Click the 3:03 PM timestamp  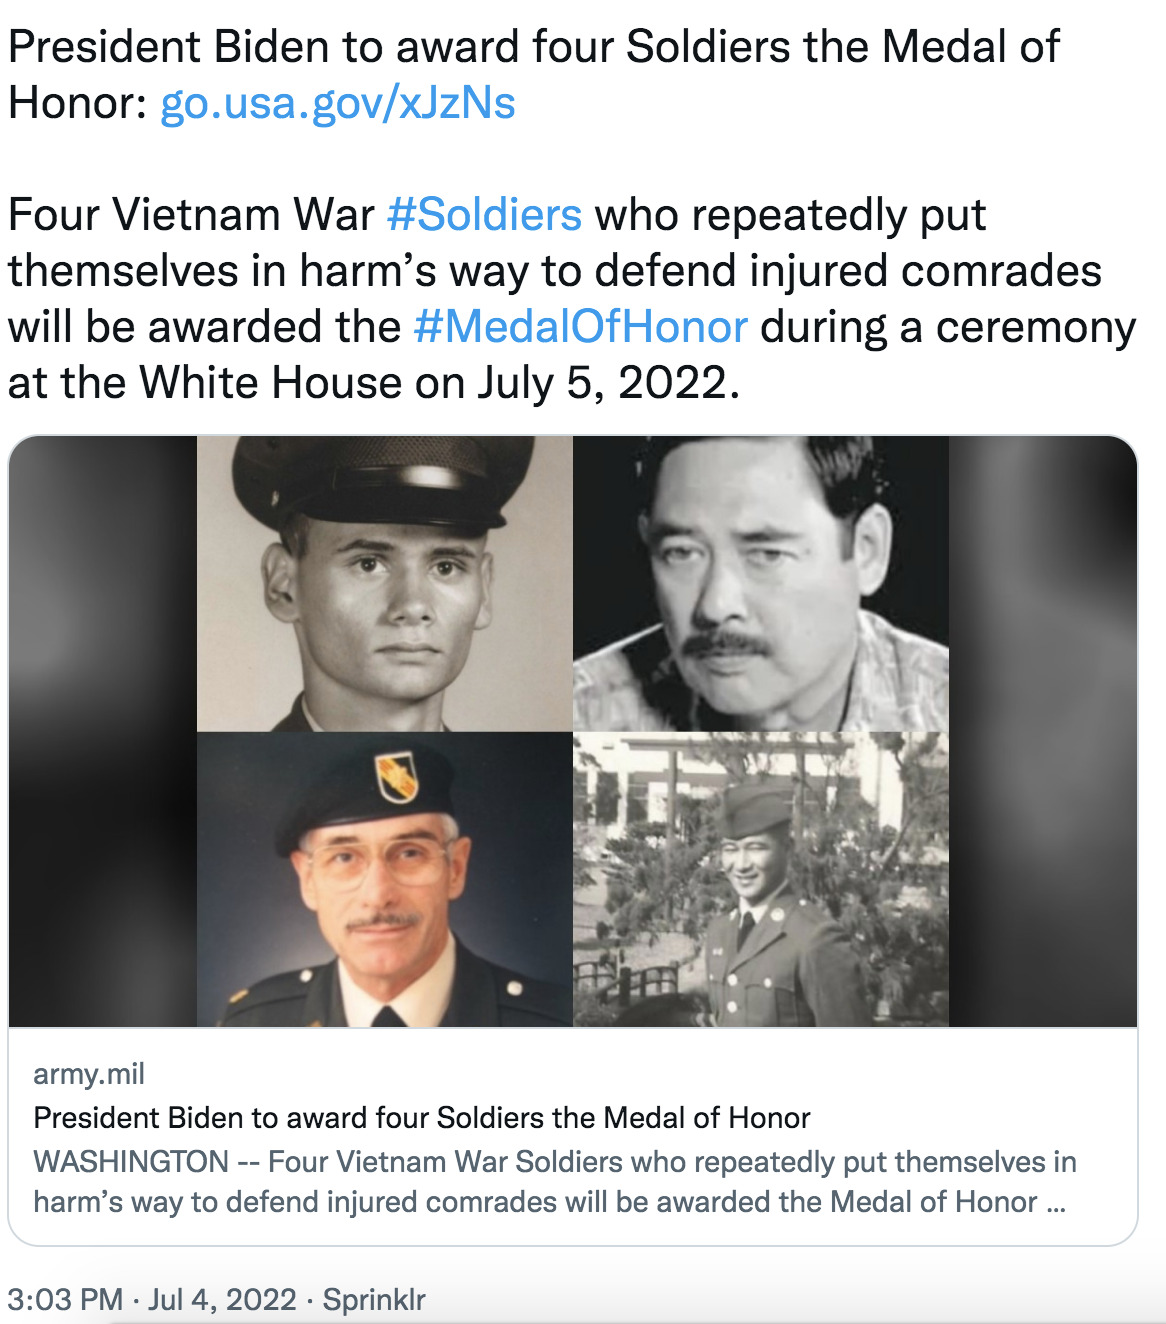click(65, 1299)
